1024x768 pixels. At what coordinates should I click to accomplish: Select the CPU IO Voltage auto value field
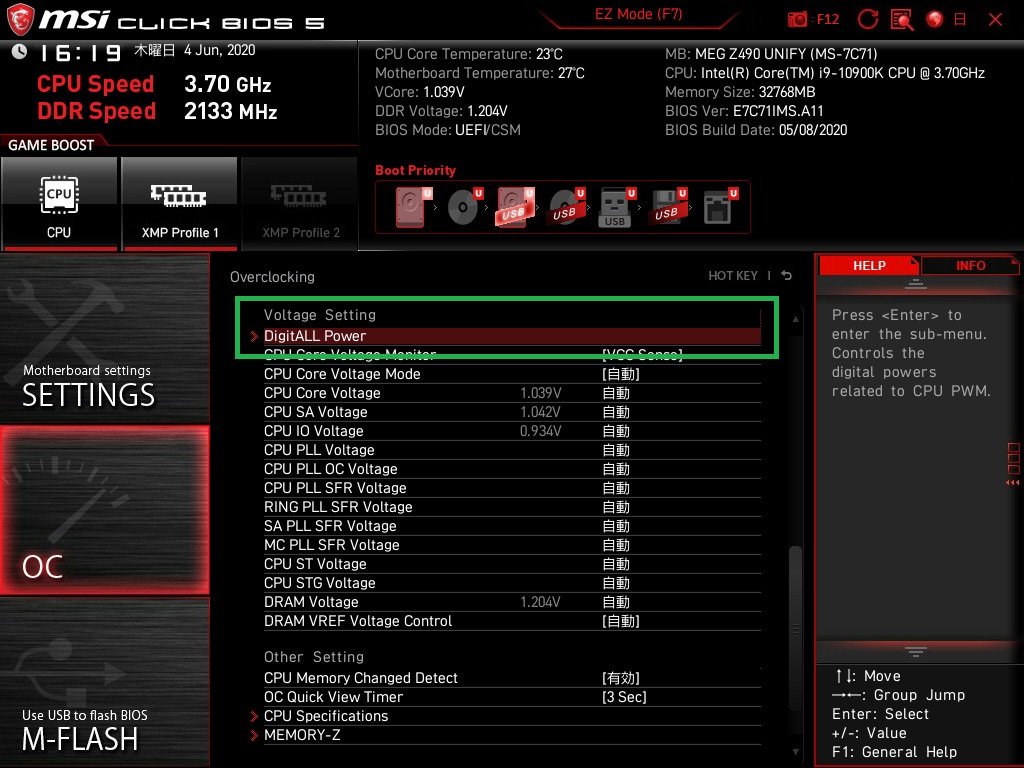(616, 431)
